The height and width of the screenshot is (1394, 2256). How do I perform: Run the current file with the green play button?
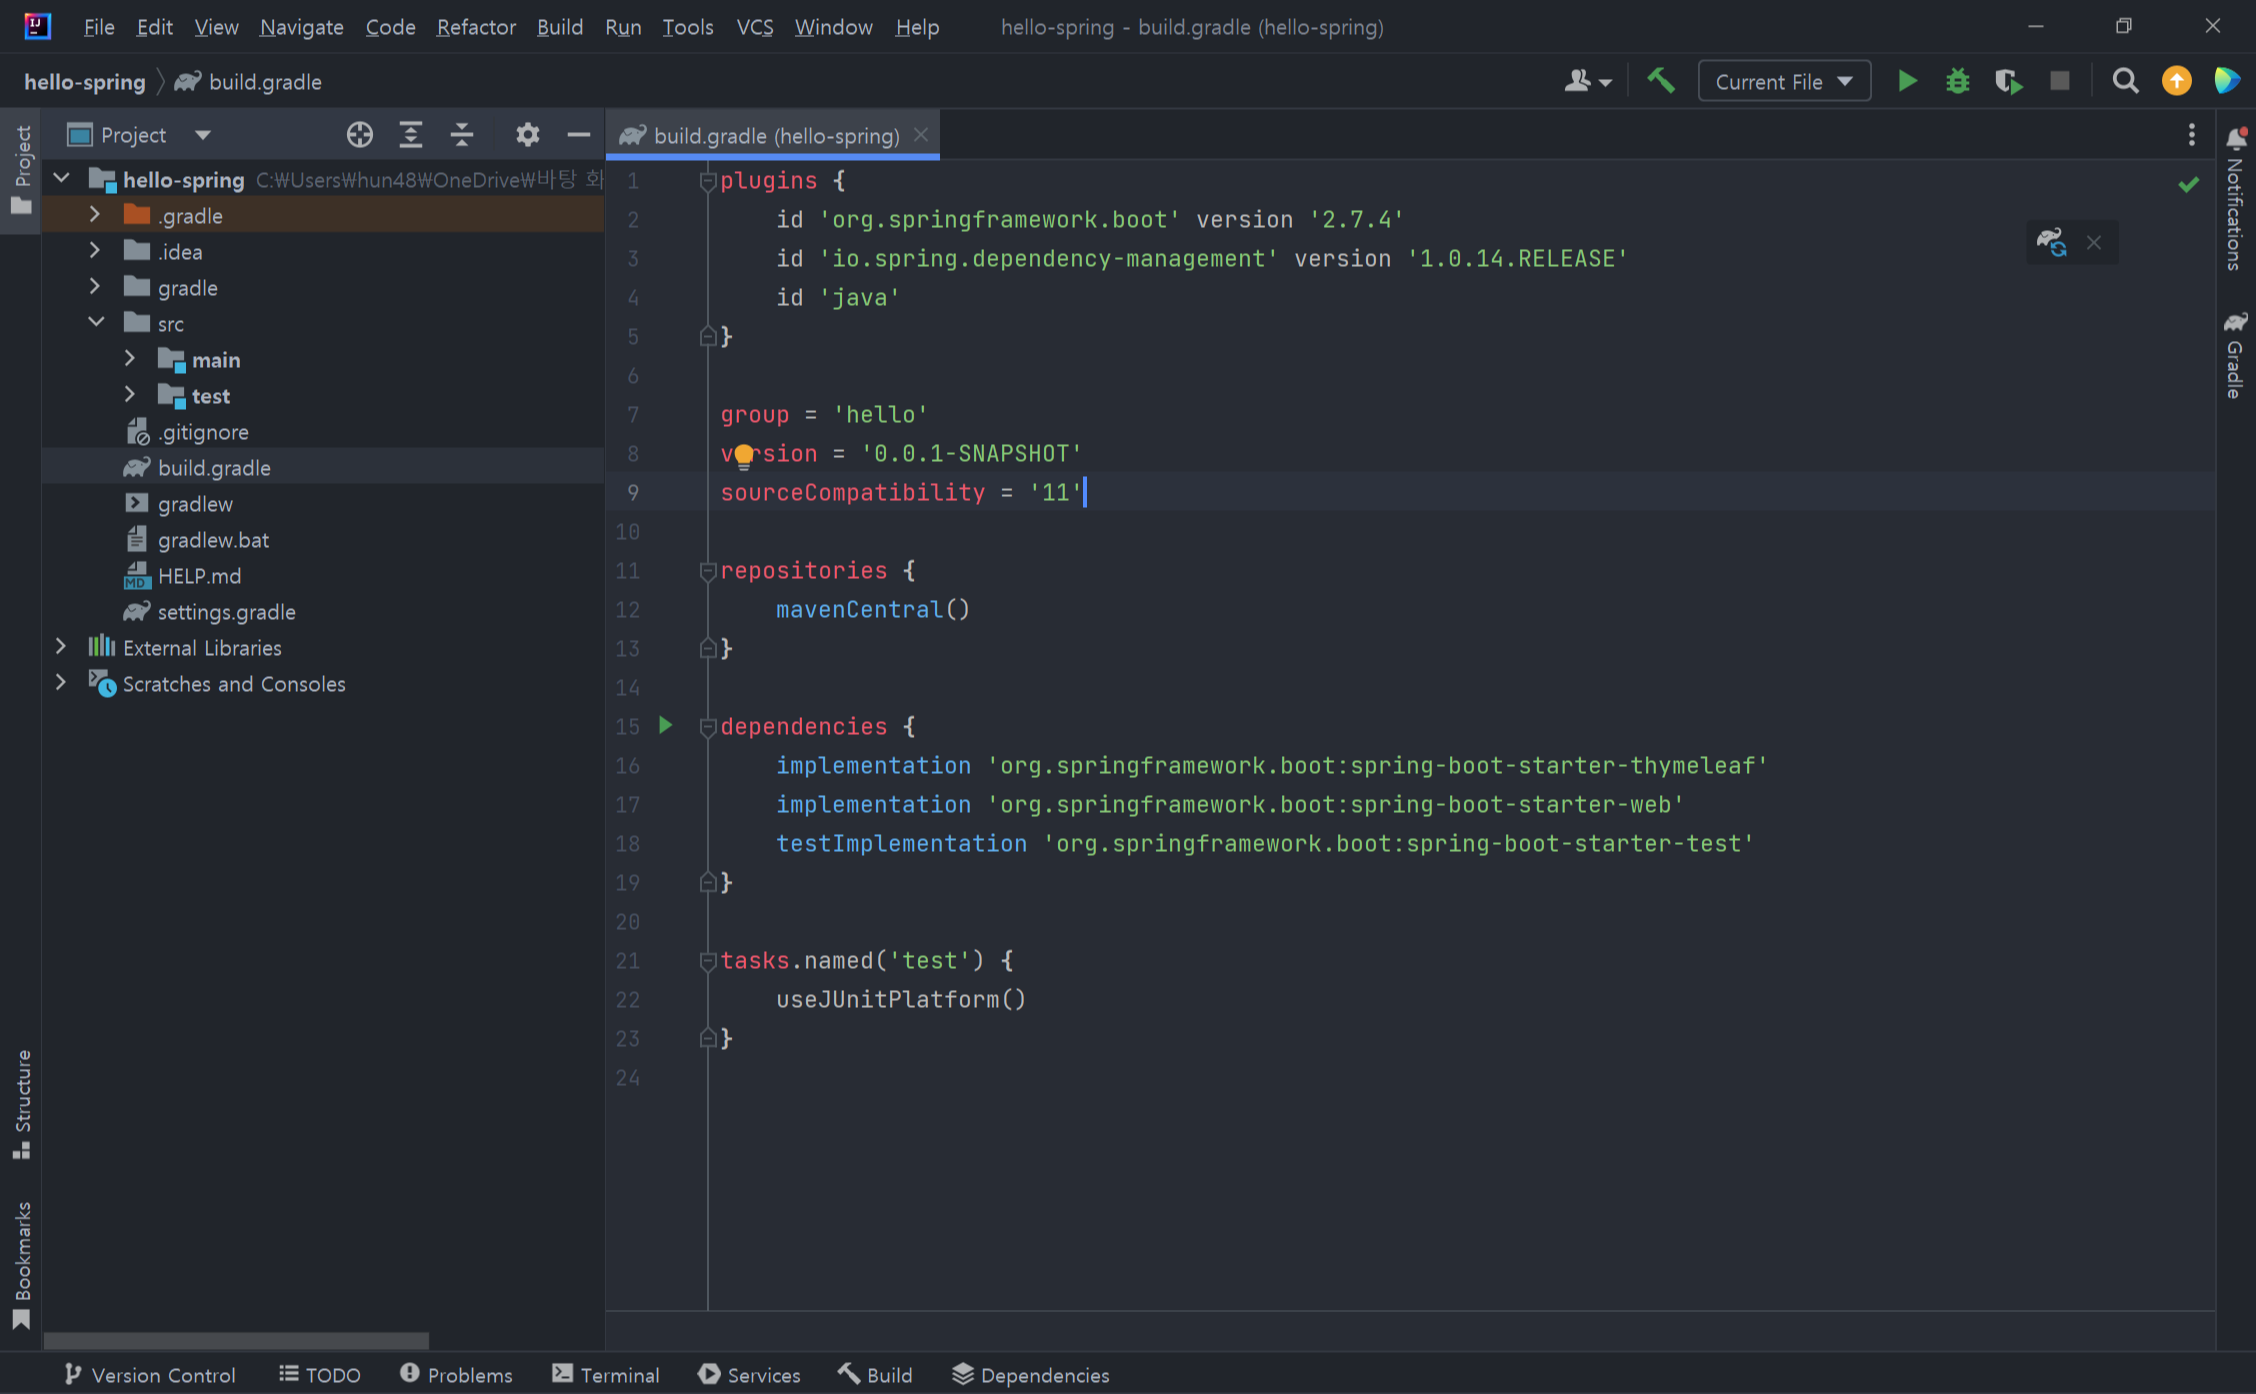[x=1907, y=81]
